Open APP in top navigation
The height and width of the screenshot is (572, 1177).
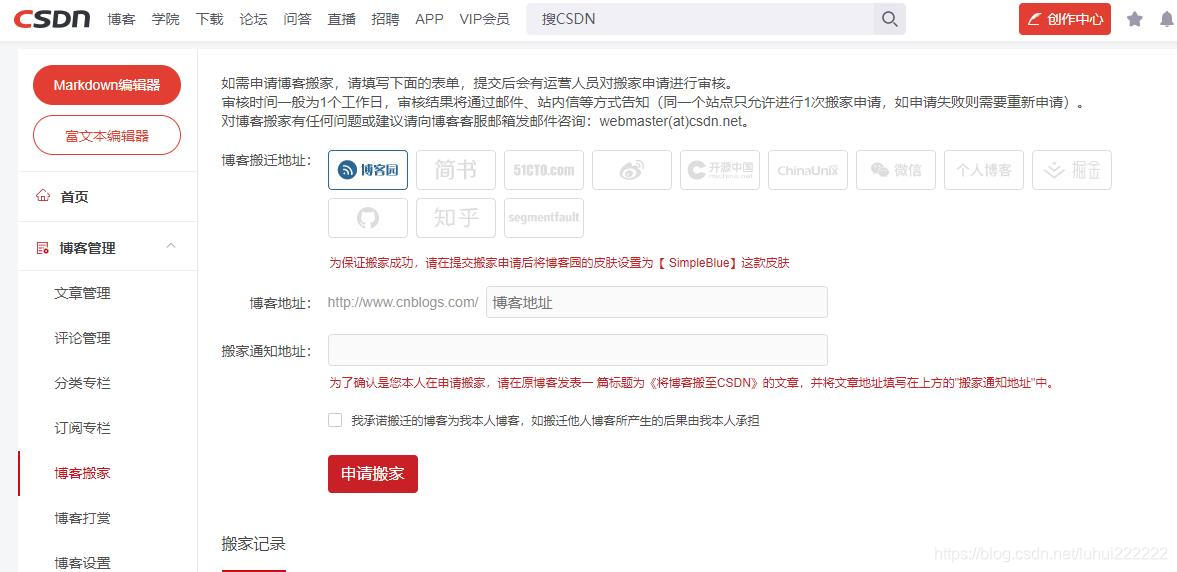pos(429,20)
